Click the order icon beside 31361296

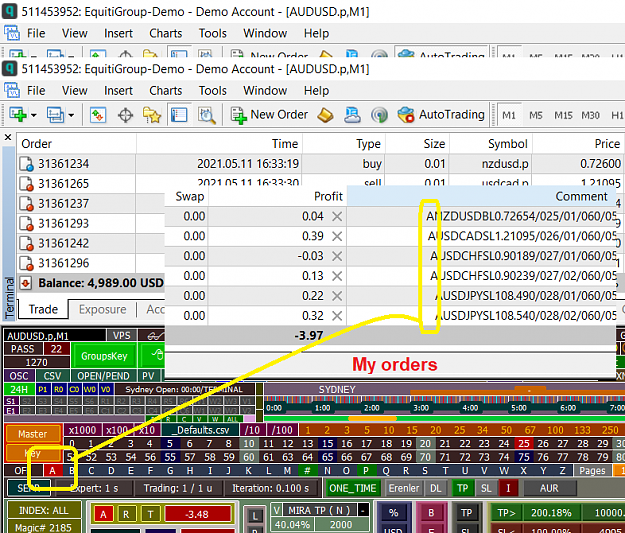[x=26, y=264]
